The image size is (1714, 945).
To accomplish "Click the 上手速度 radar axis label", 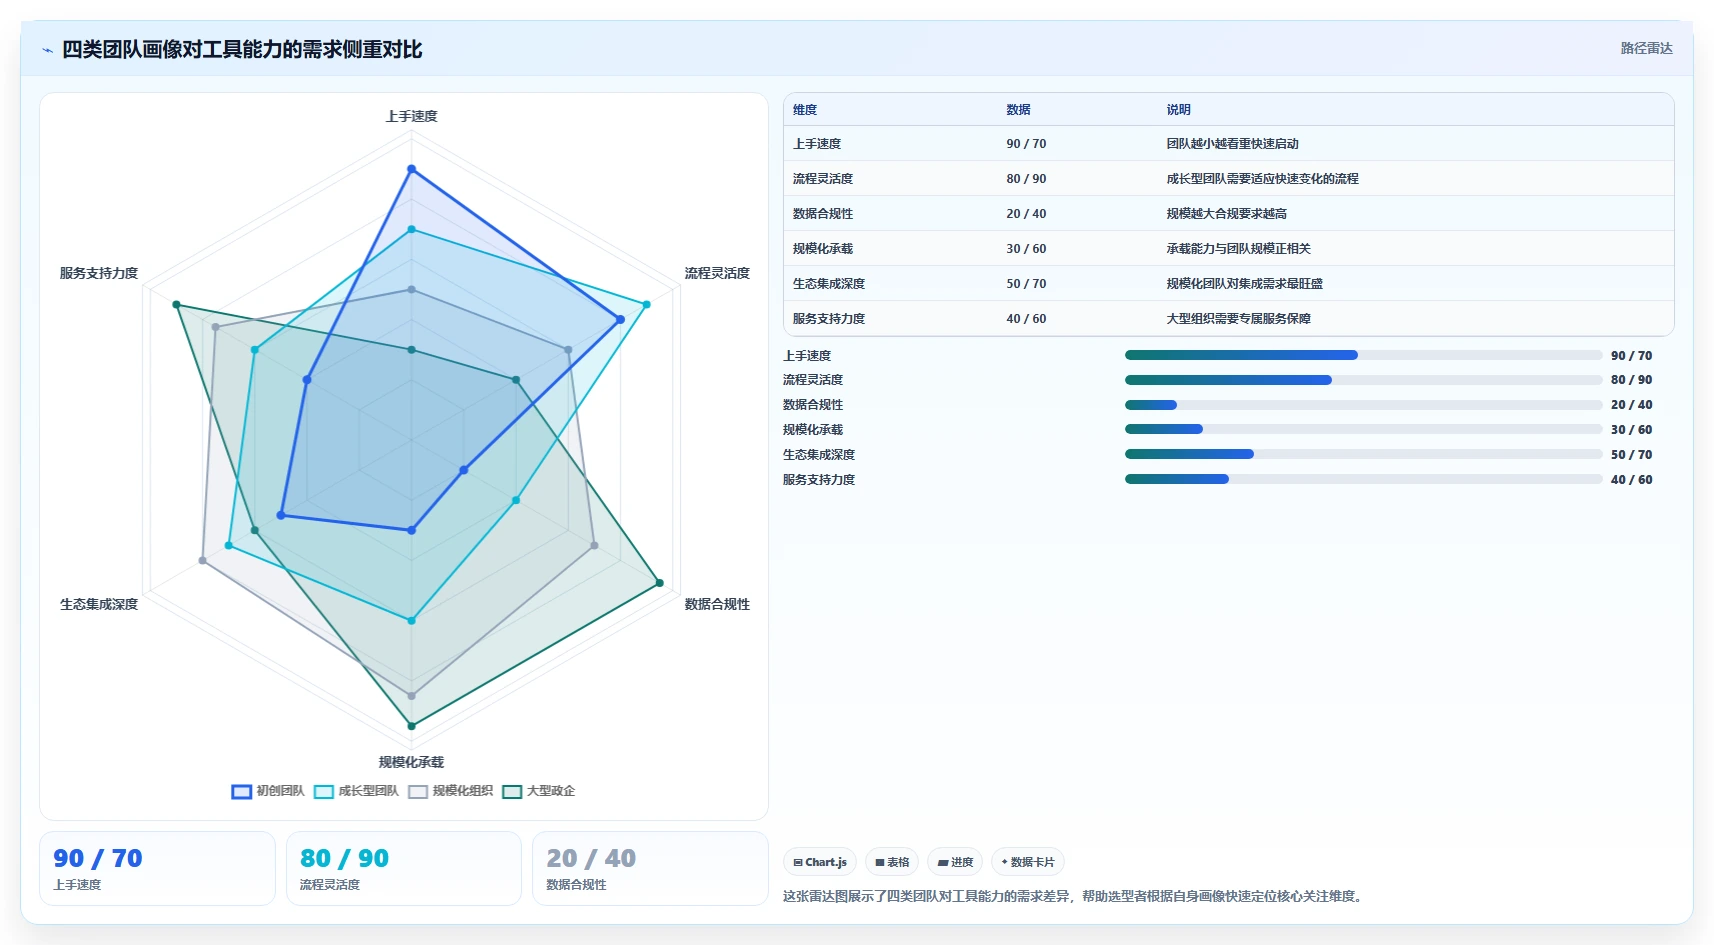I will pos(411,116).
